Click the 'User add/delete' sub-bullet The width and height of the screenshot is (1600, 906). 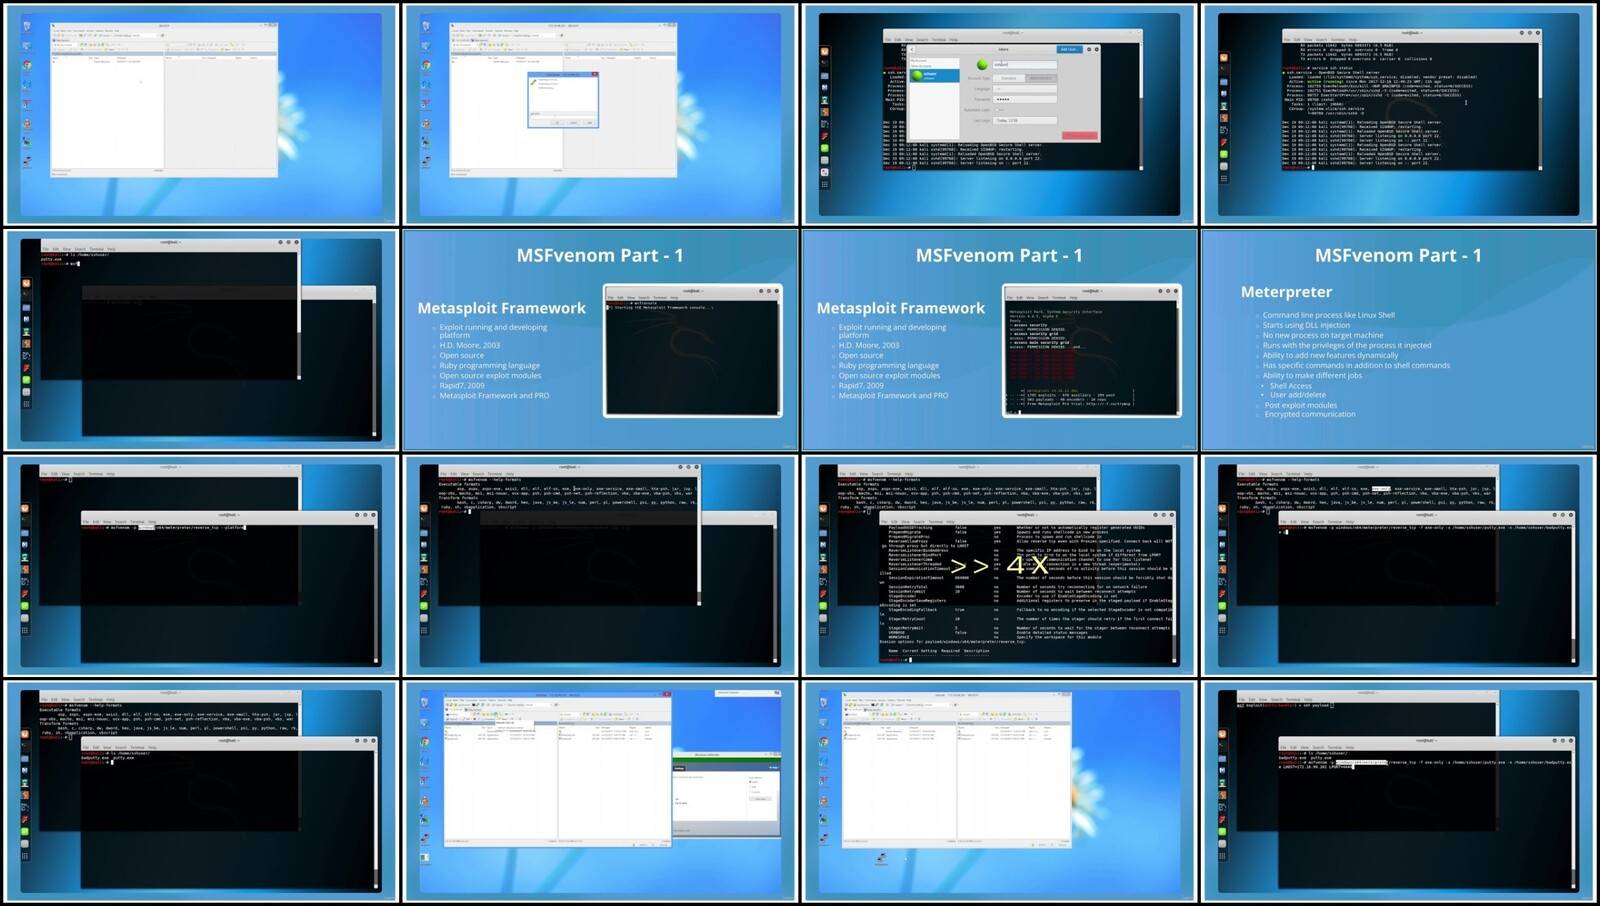point(1297,395)
